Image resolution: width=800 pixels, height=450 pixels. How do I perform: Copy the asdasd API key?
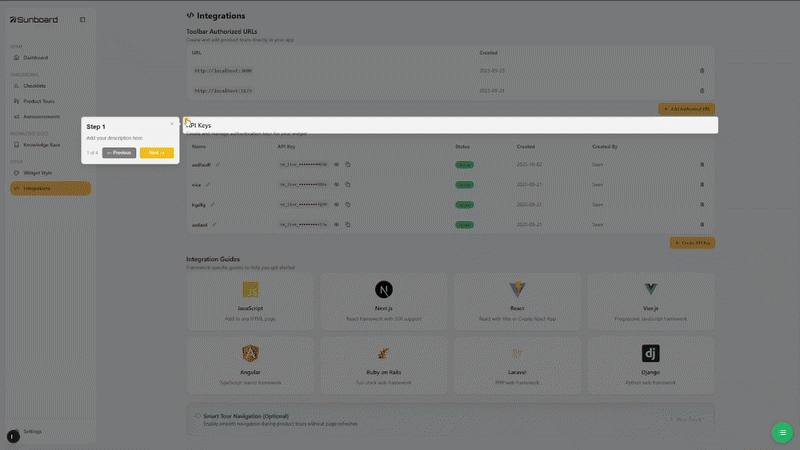click(x=348, y=224)
